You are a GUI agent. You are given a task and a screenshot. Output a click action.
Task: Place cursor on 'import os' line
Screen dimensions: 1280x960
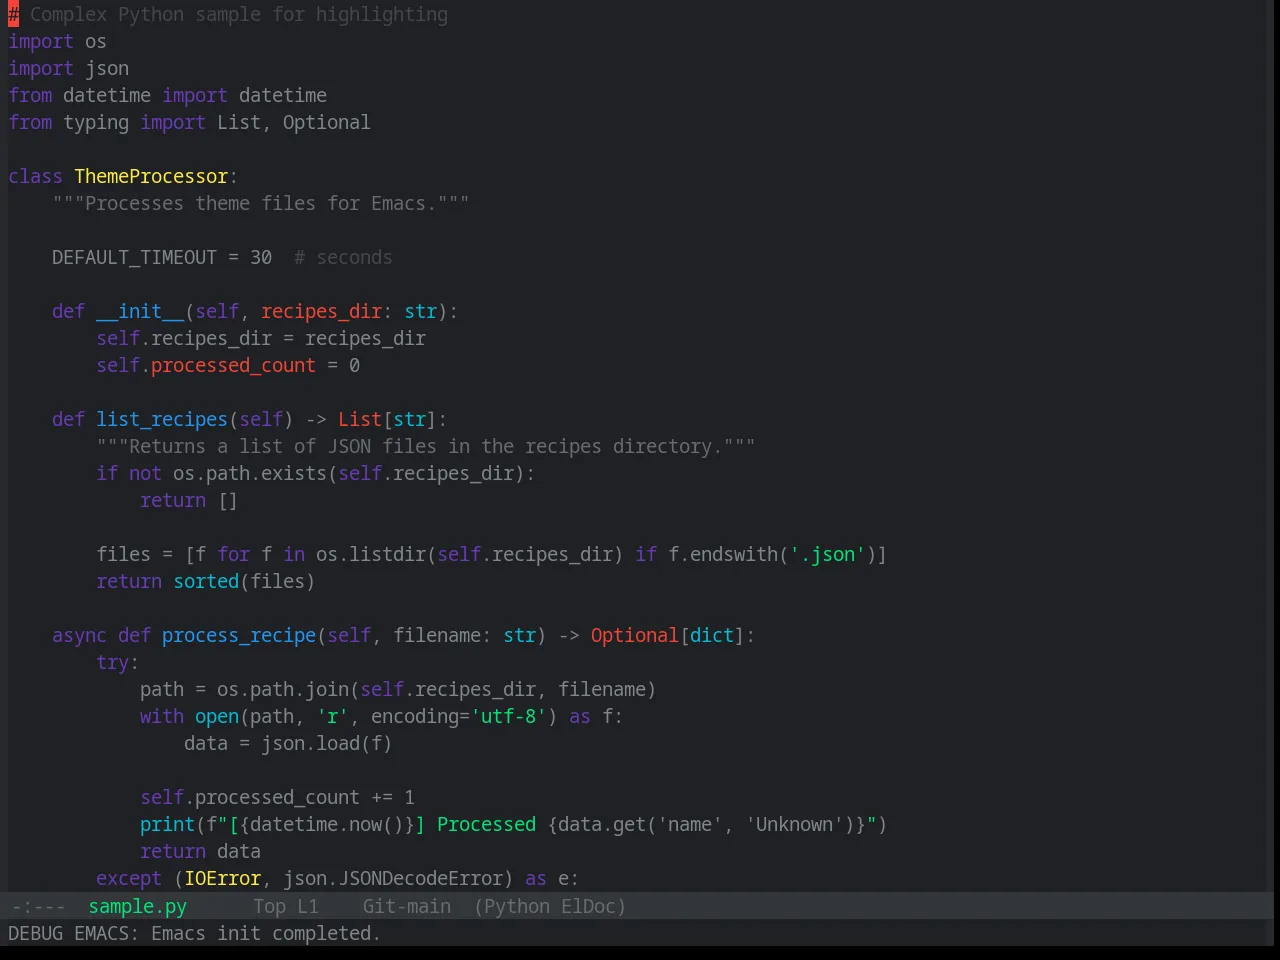(57, 41)
